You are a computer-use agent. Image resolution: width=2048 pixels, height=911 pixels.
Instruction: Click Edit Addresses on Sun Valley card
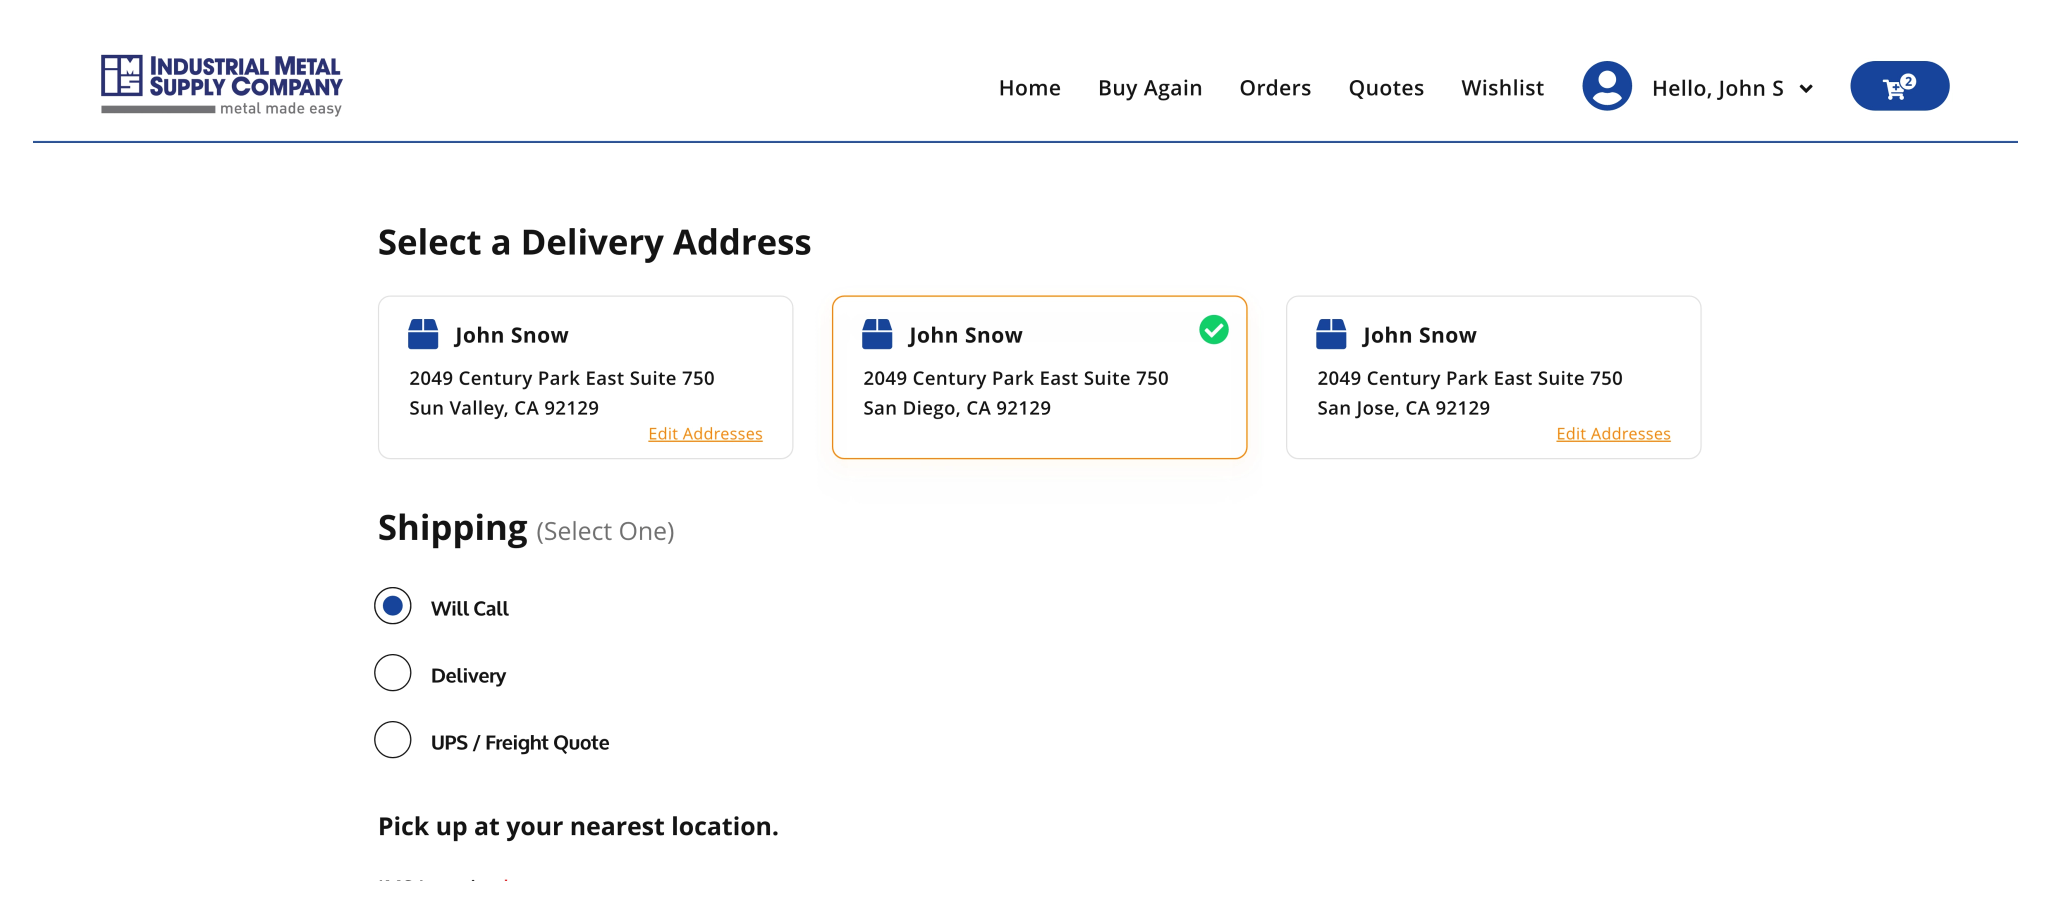[x=705, y=434]
